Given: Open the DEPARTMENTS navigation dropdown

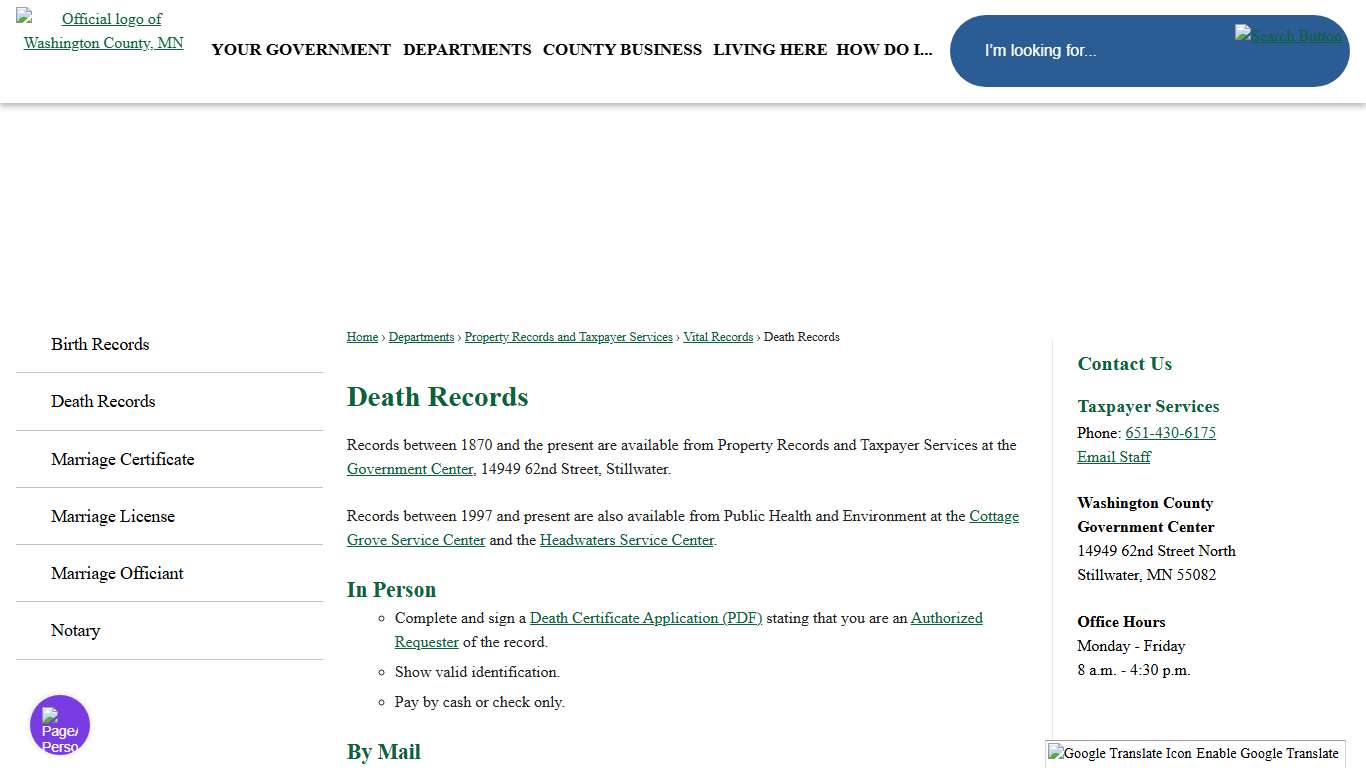Looking at the screenshot, I should 467,49.
